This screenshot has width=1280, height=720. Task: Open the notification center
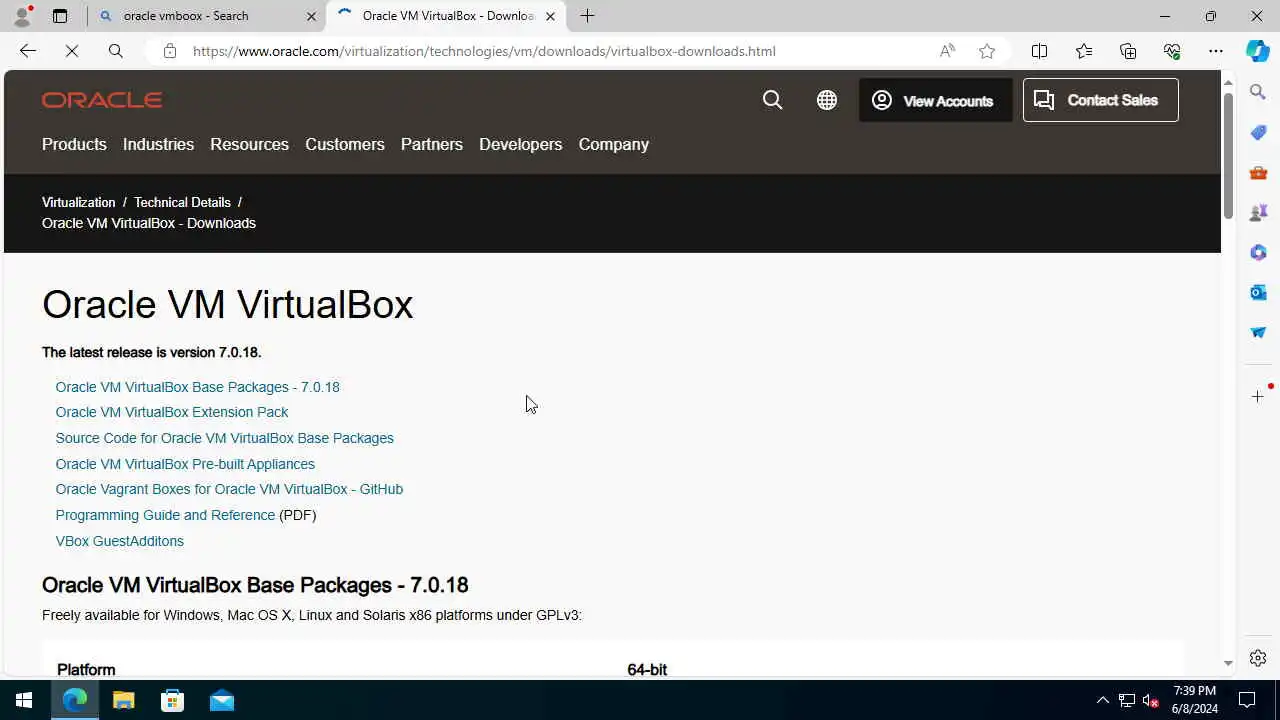[x=1247, y=700]
